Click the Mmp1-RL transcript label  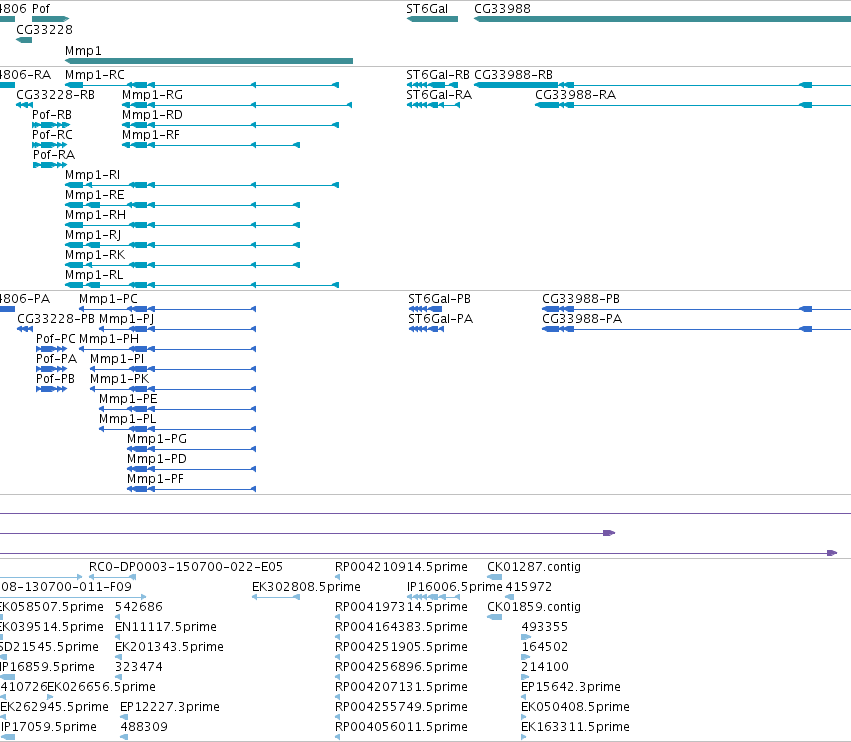coord(94,275)
